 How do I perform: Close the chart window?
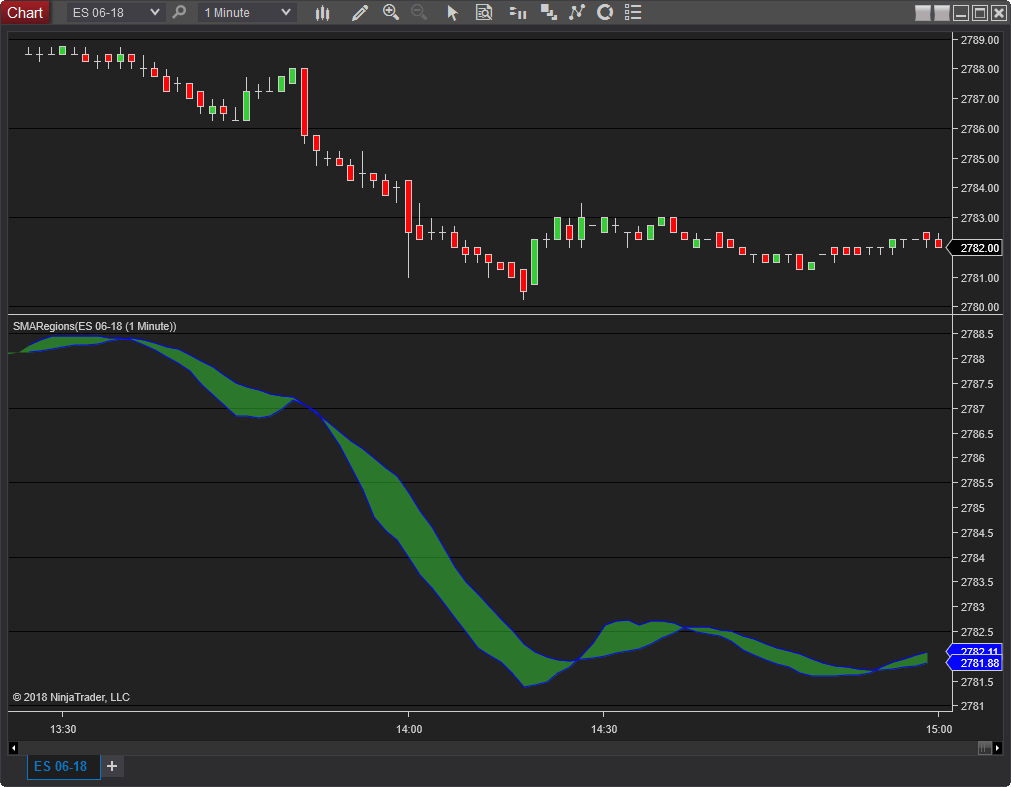998,13
